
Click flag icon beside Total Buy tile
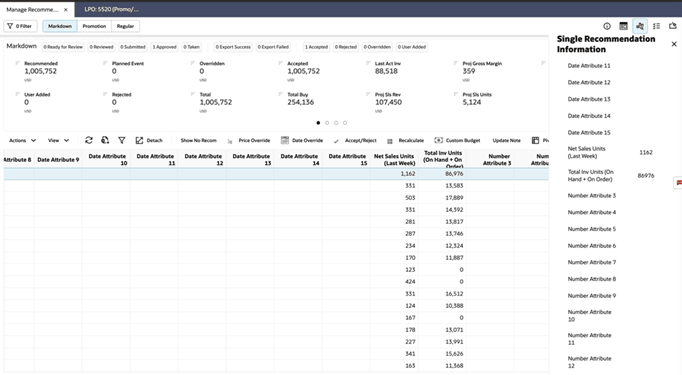281,94
